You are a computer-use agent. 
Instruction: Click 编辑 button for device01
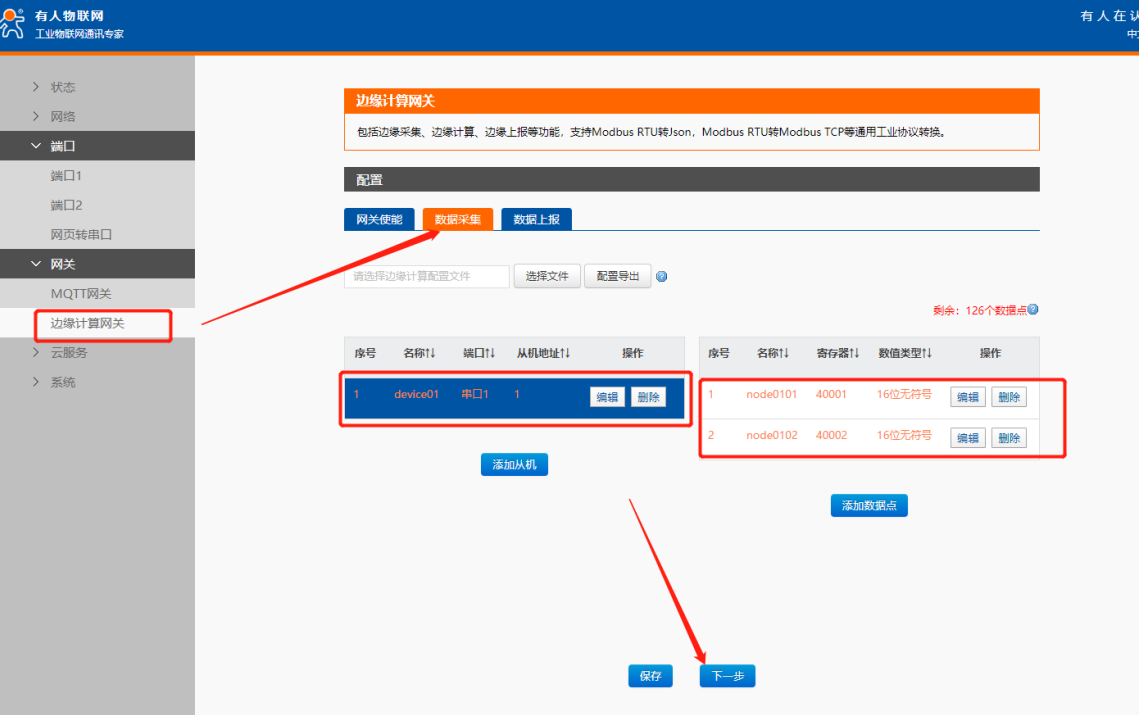(x=607, y=397)
